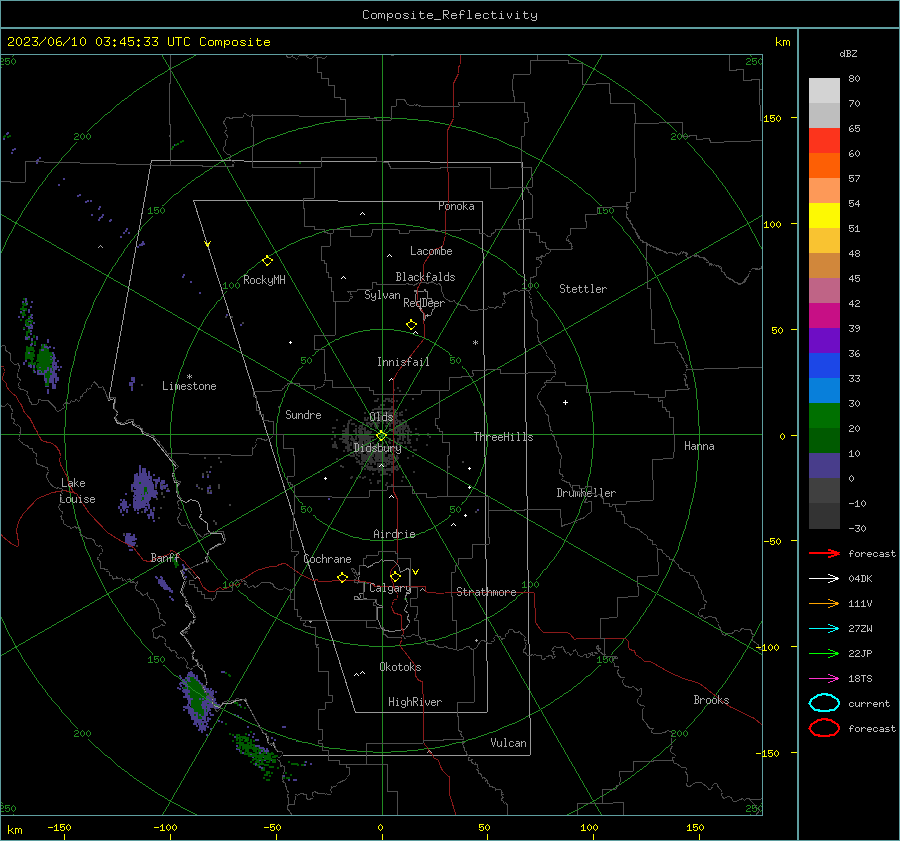Click the Composite_Reflectivity title text
This screenshot has width=900, height=841.
450,15
